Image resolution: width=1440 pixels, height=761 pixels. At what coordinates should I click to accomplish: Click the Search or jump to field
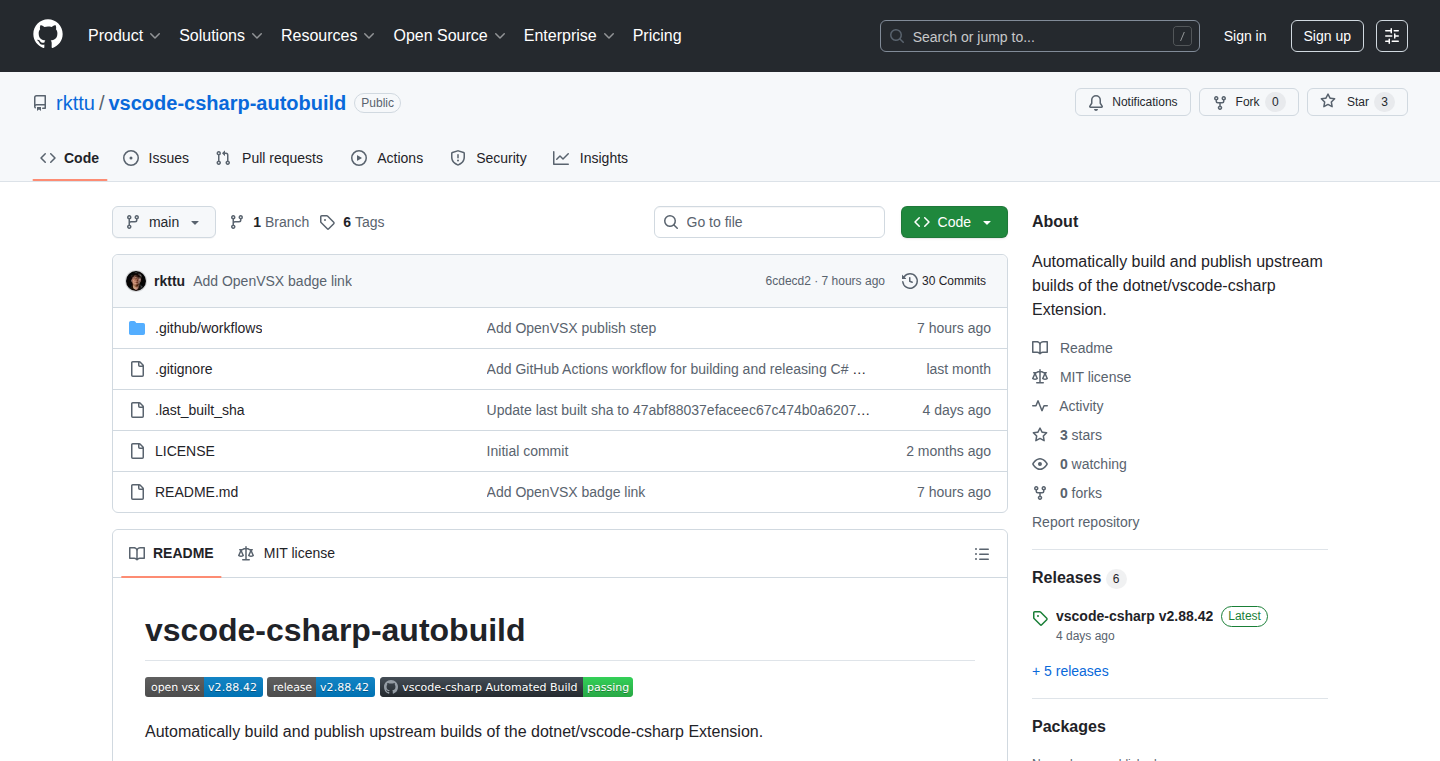[x=1040, y=36]
